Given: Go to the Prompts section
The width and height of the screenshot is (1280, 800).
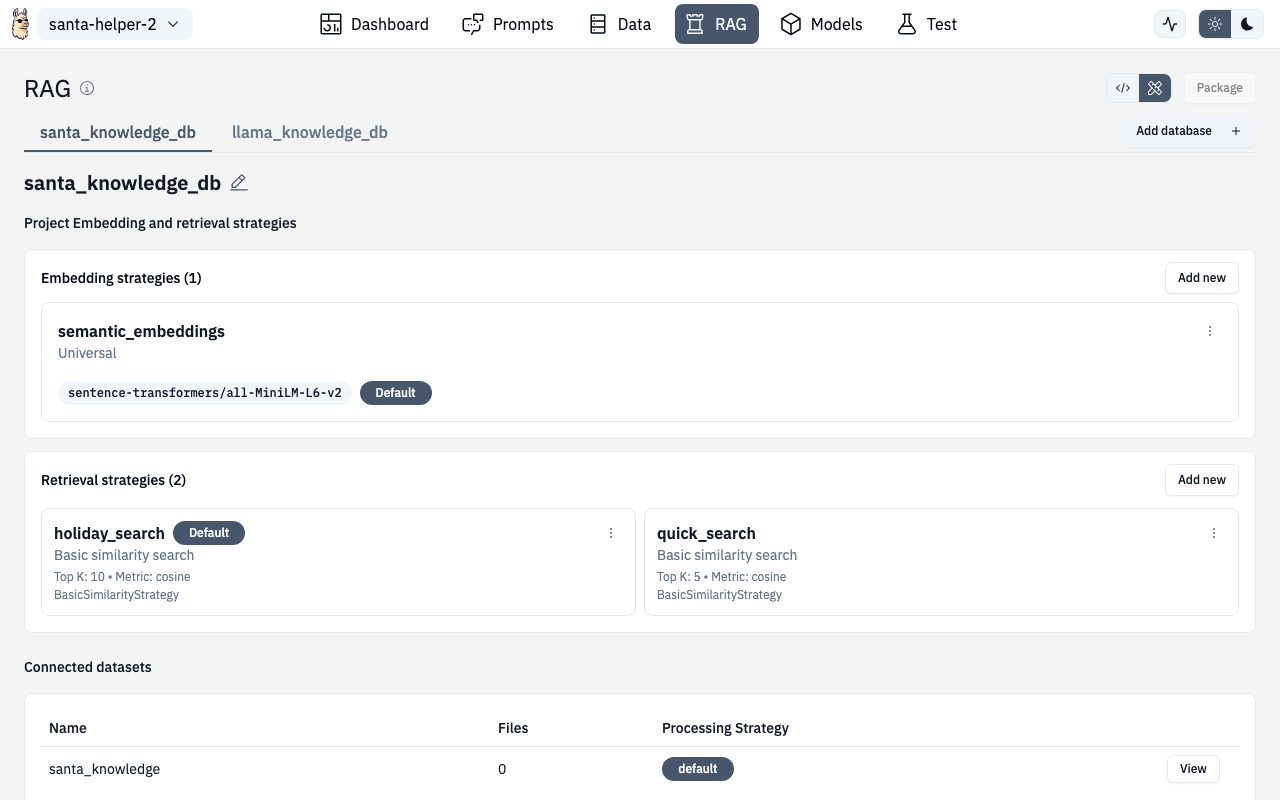Looking at the screenshot, I should [508, 24].
